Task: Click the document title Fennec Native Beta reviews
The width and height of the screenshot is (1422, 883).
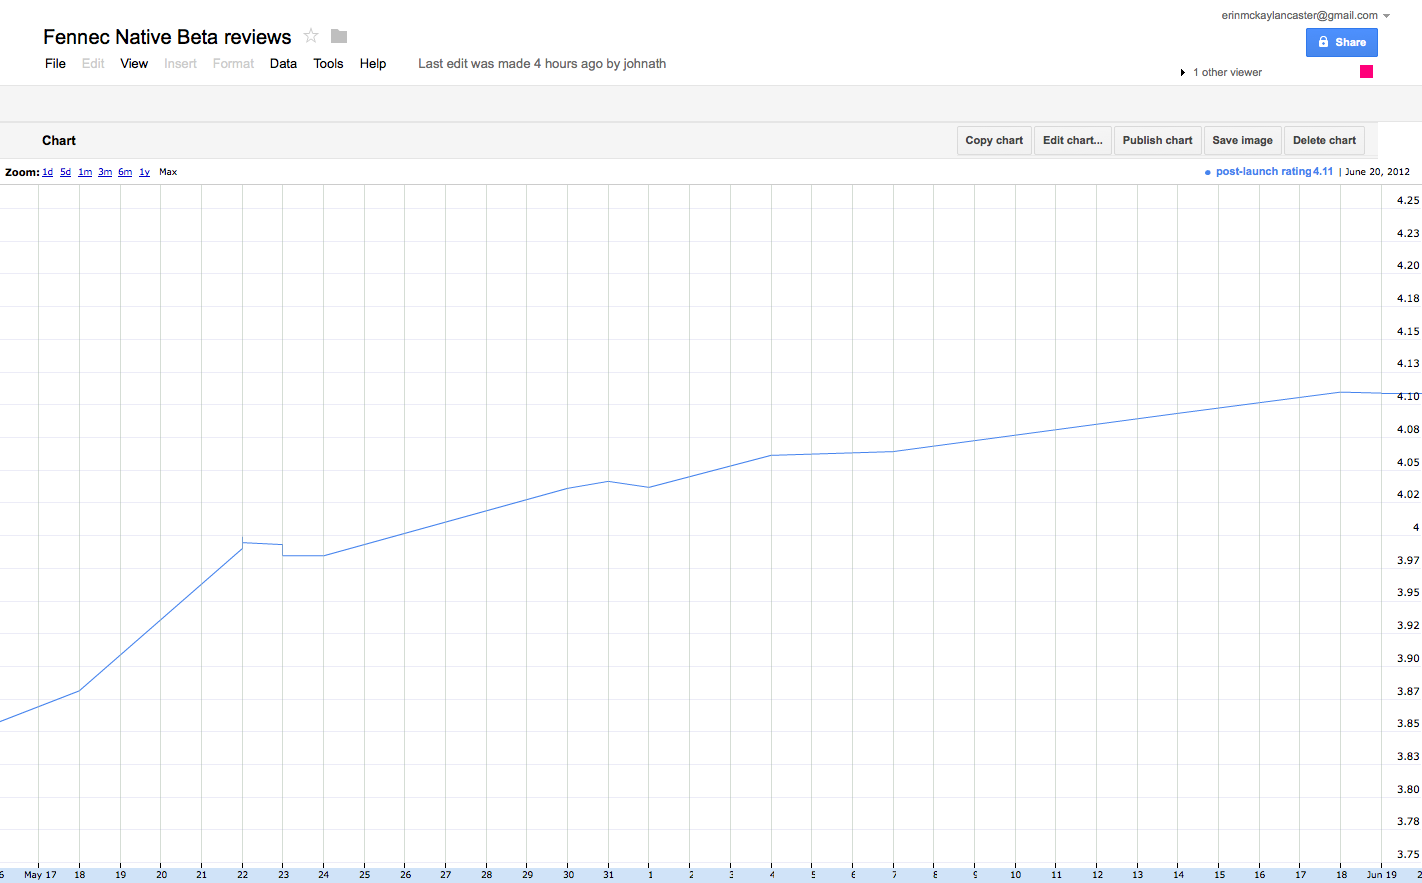Action: click(x=167, y=37)
